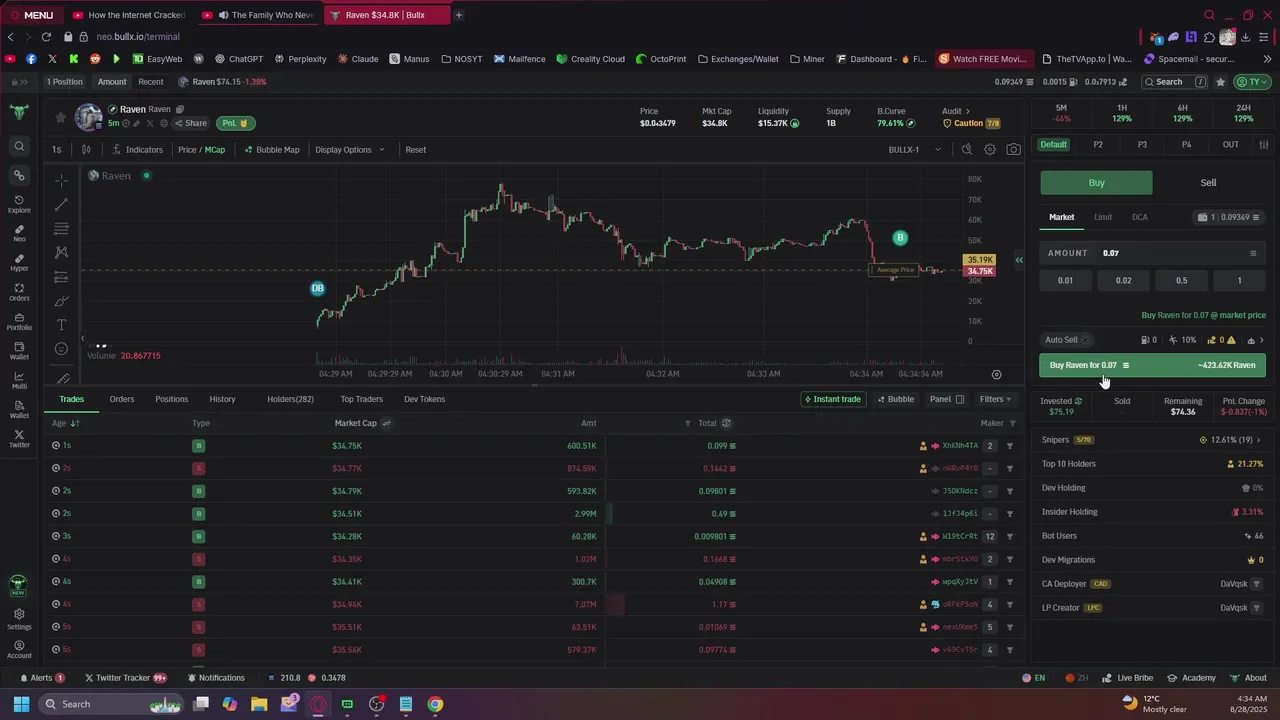Viewport: 1280px width, 720px height.
Task: Select the 0.5 amount preset
Action: 1181,281
